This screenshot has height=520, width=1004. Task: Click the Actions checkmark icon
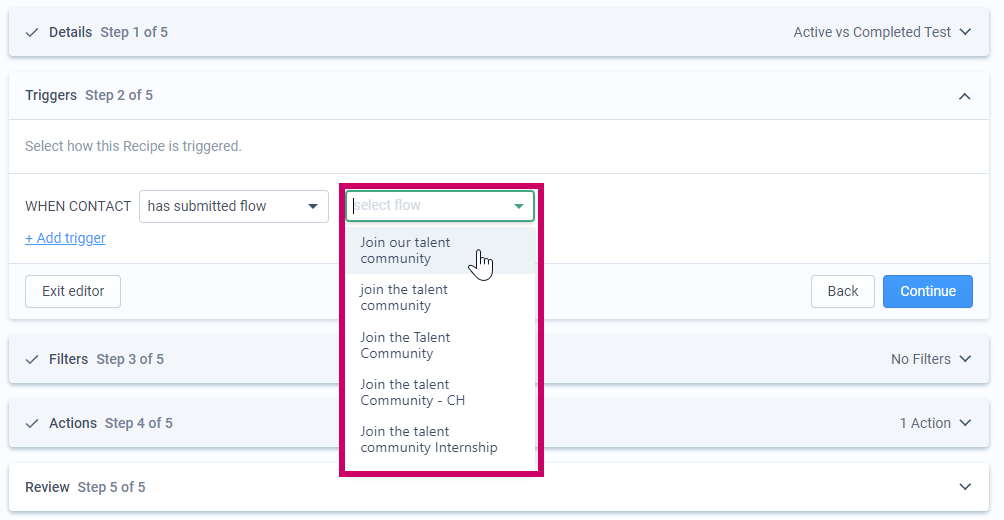(x=32, y=424)
